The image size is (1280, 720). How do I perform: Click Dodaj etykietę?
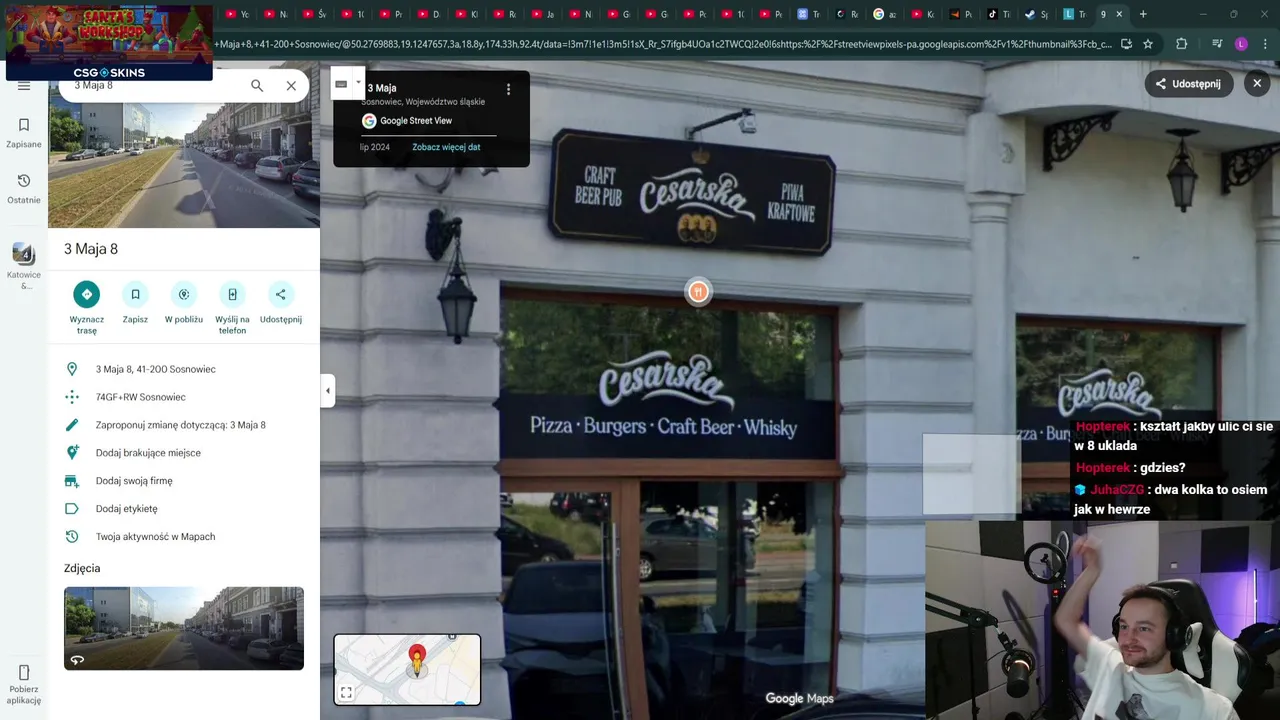click(x=184, y=509)
